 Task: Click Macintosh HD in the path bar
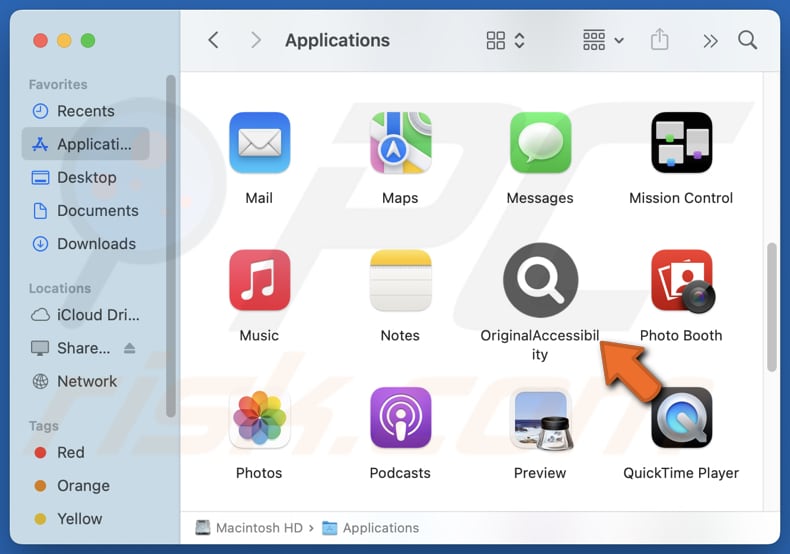249,528
